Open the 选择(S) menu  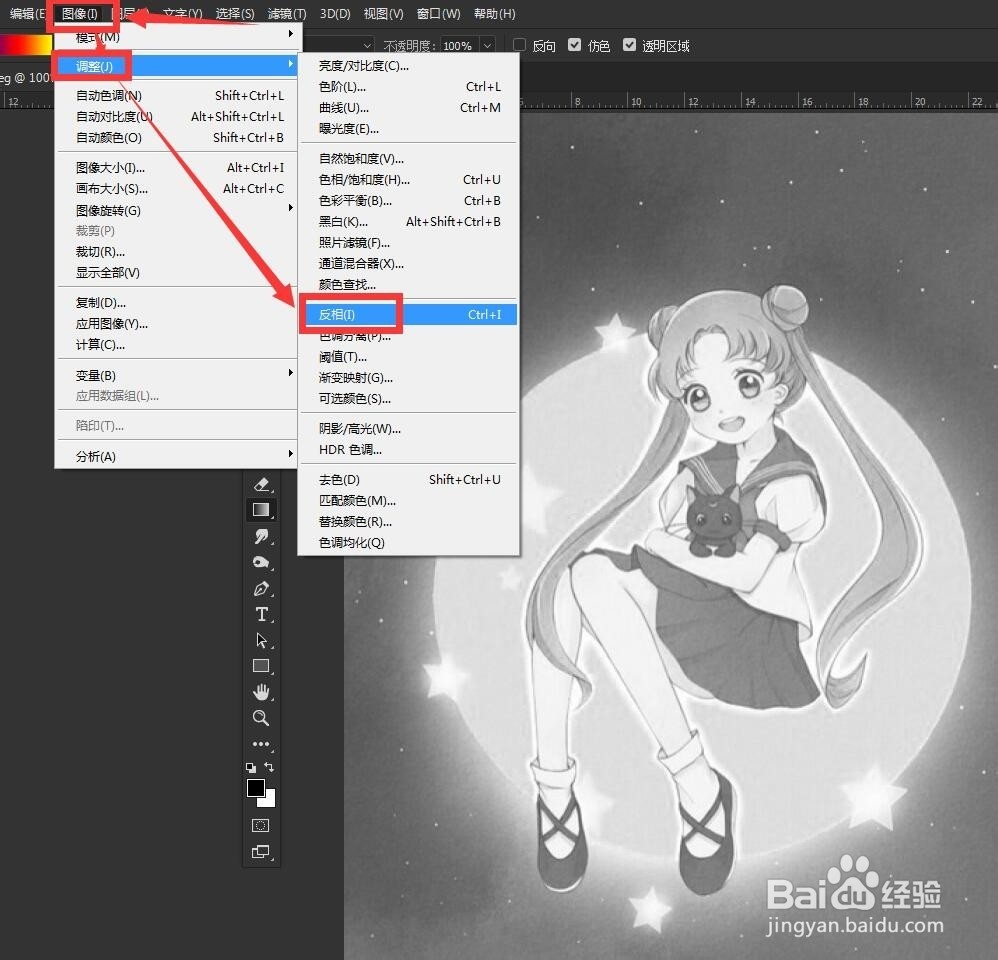pos(235,13)
